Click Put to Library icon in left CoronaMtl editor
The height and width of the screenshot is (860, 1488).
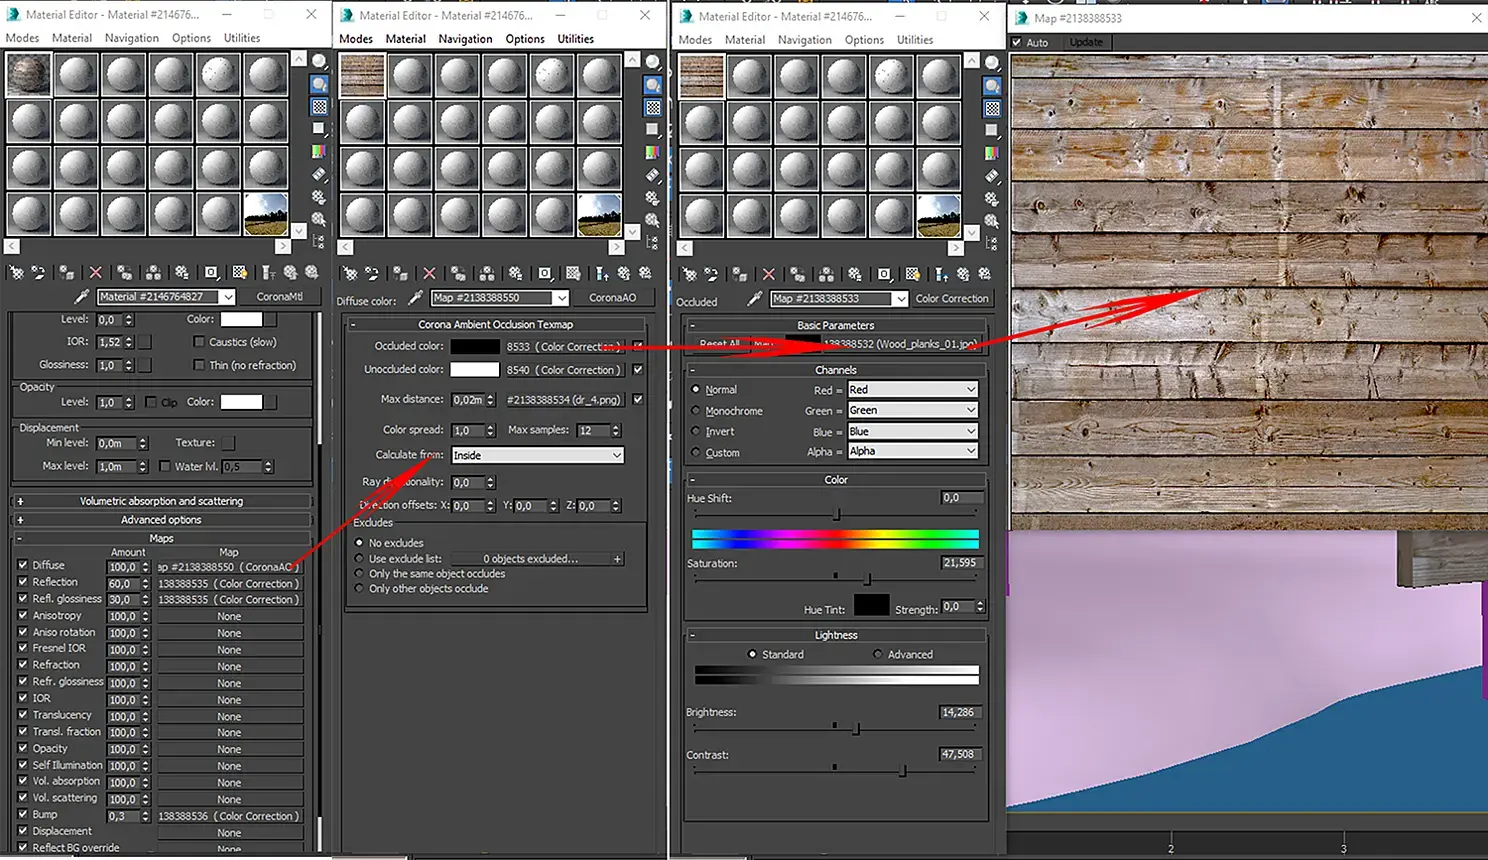click(x=182, y=272)
